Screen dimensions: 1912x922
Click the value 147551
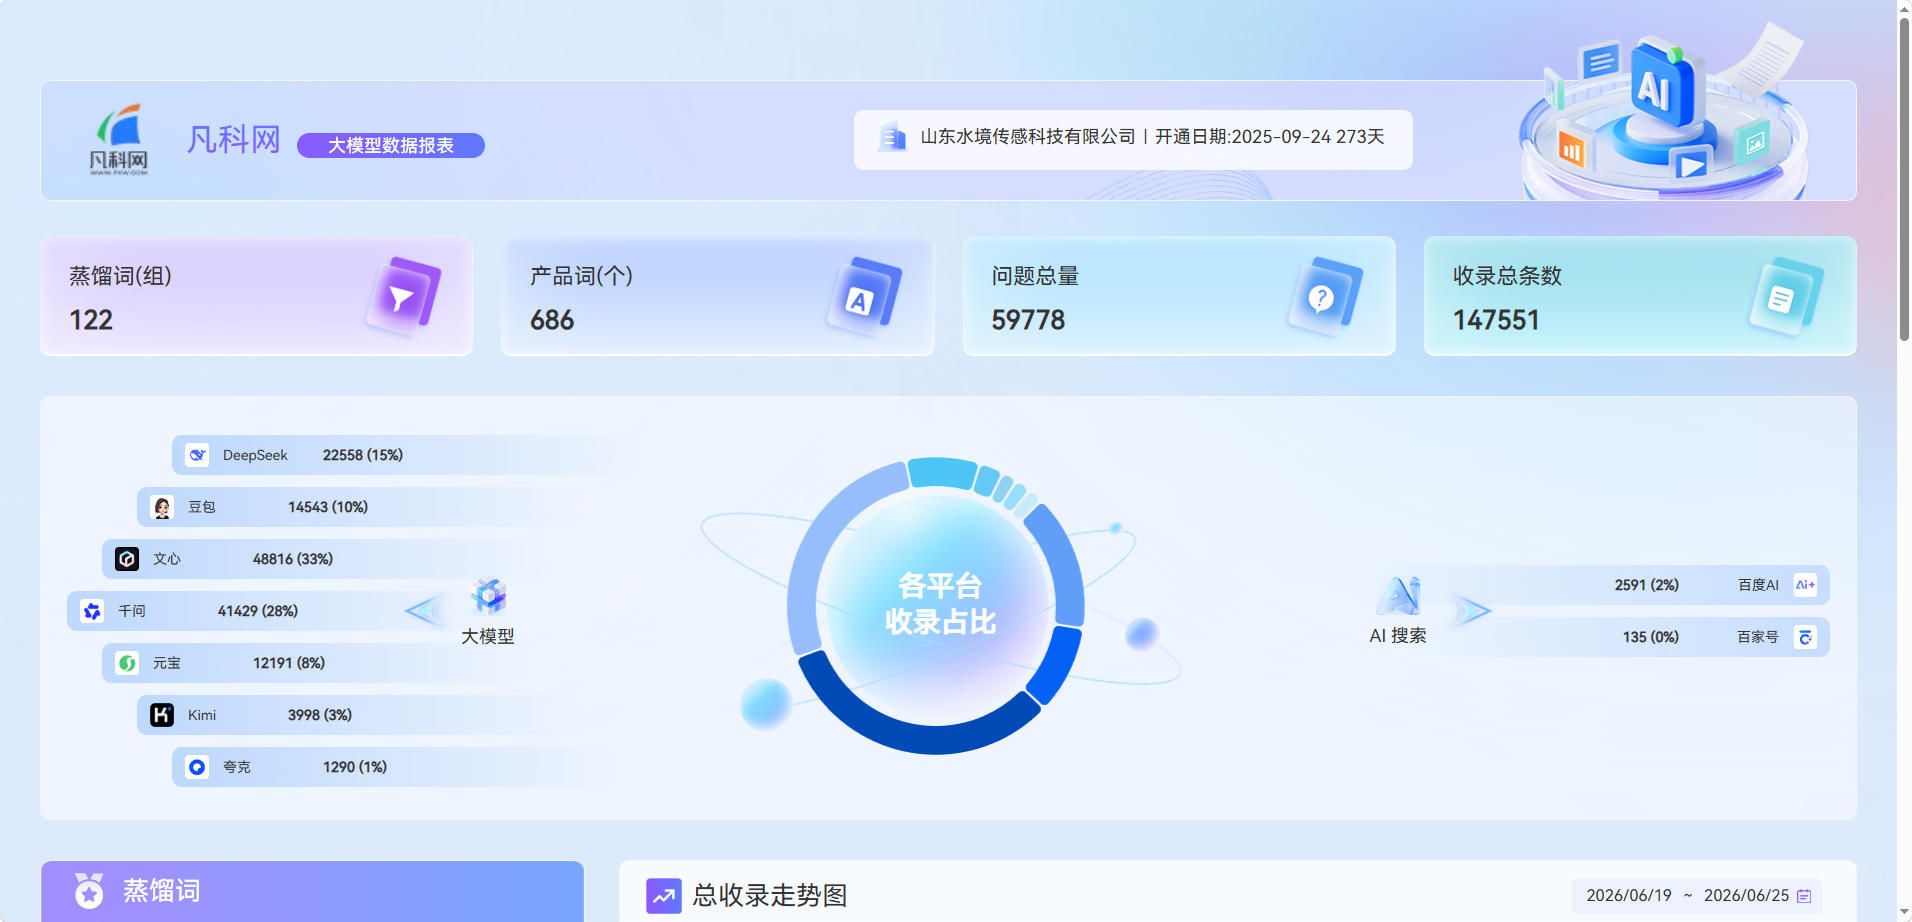1496,320
